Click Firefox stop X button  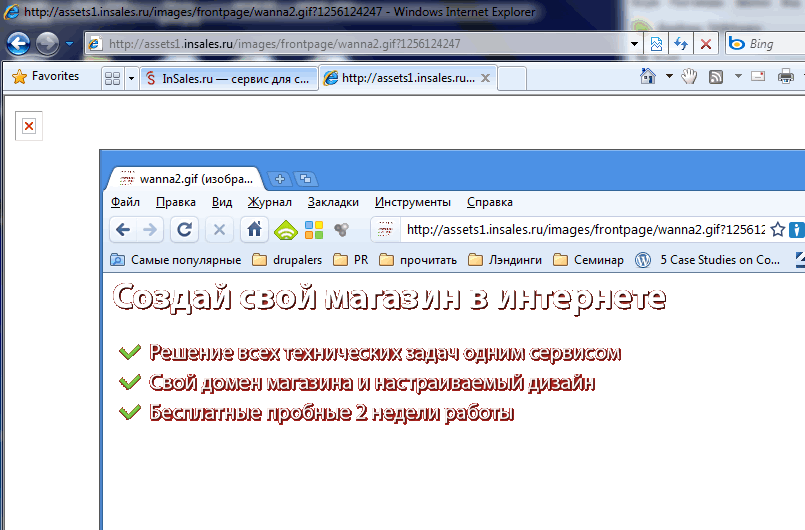point(219,230)
